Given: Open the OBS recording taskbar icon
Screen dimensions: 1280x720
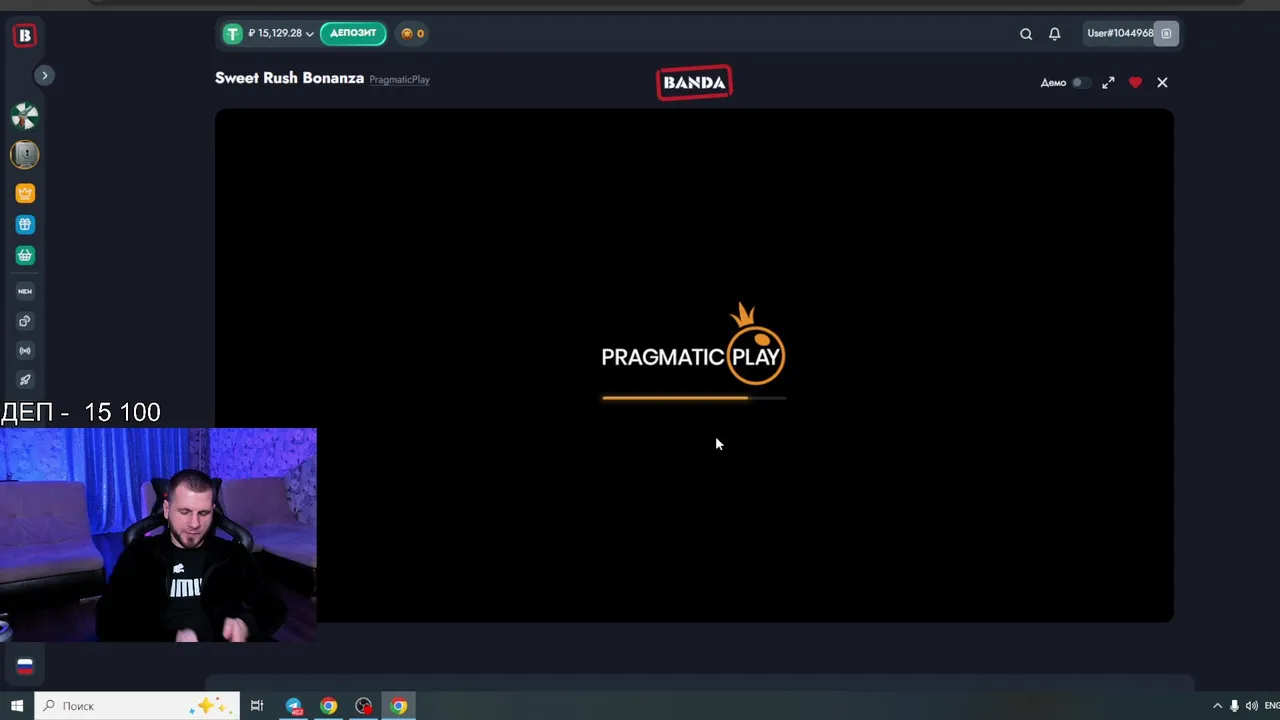Looking at the screenshot, I should coord(363,706).
